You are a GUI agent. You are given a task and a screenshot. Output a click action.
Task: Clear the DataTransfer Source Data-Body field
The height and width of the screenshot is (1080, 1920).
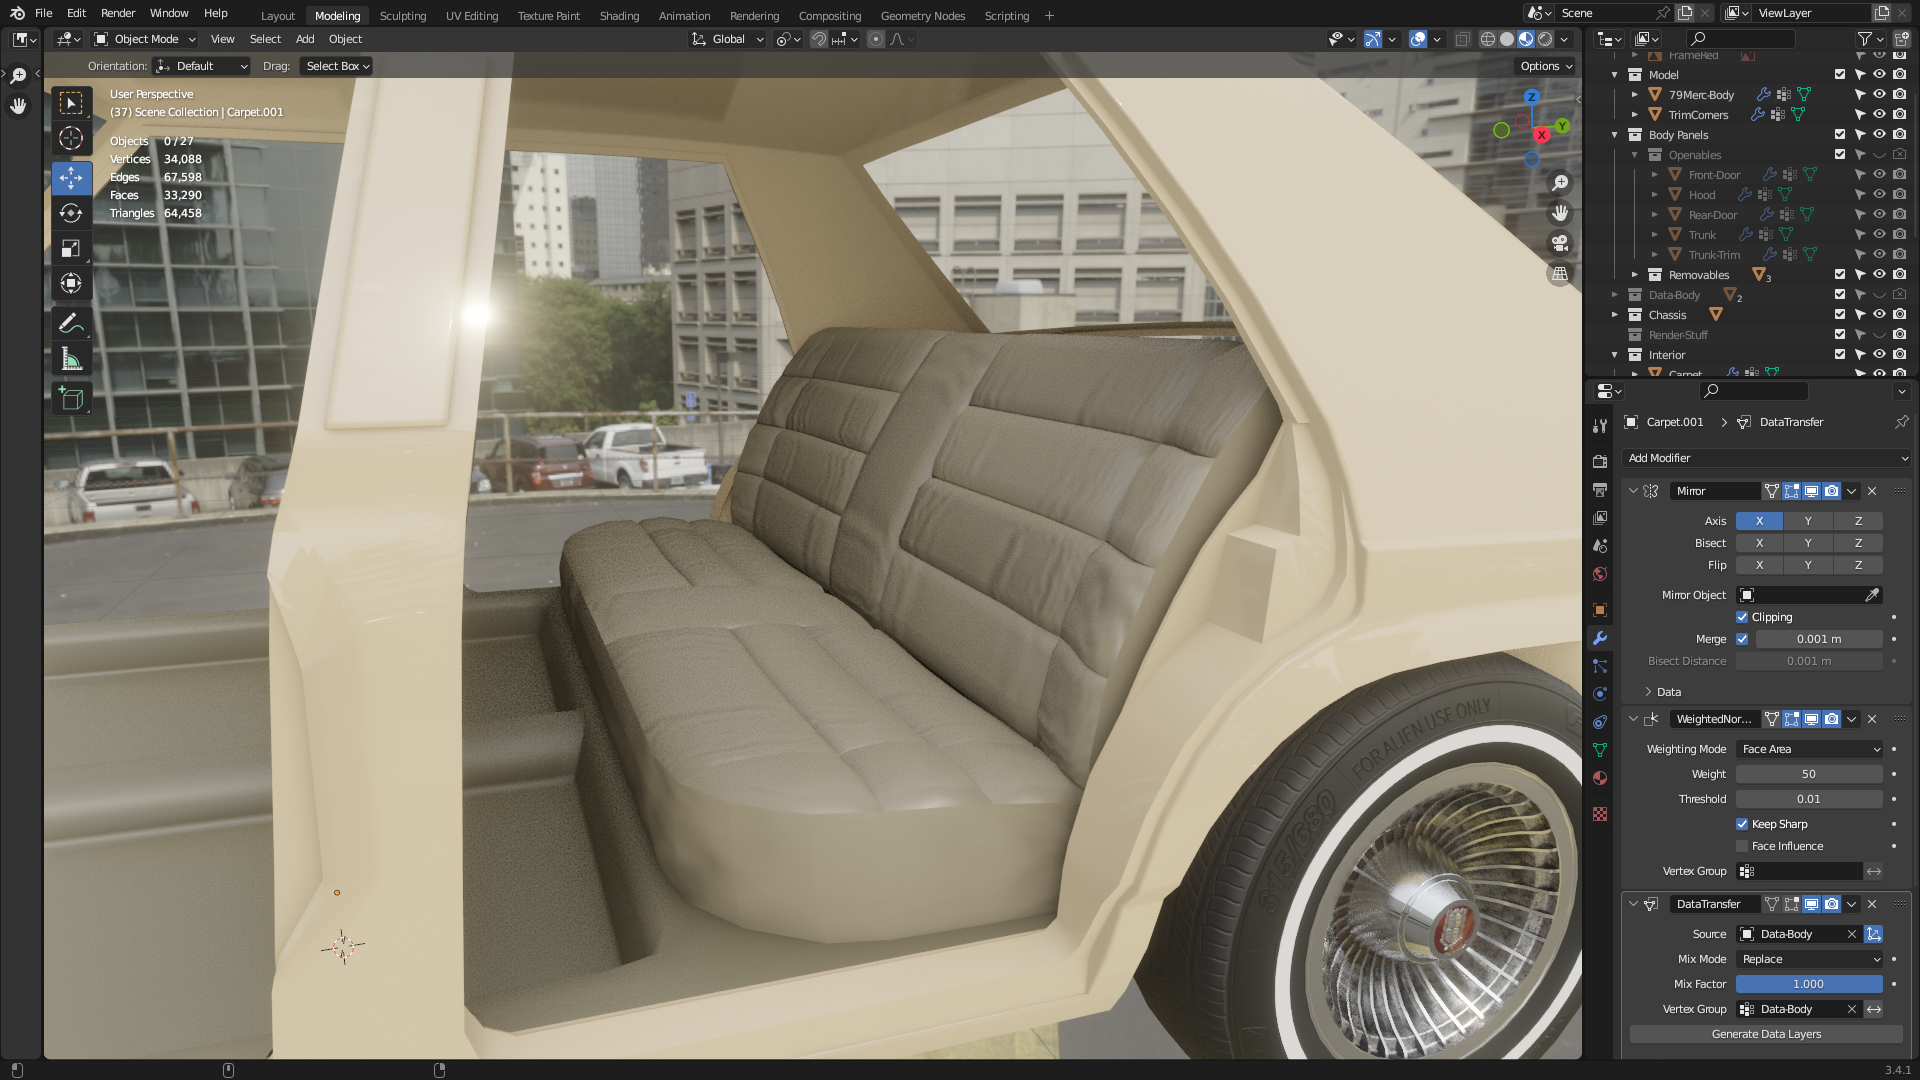1851,934
